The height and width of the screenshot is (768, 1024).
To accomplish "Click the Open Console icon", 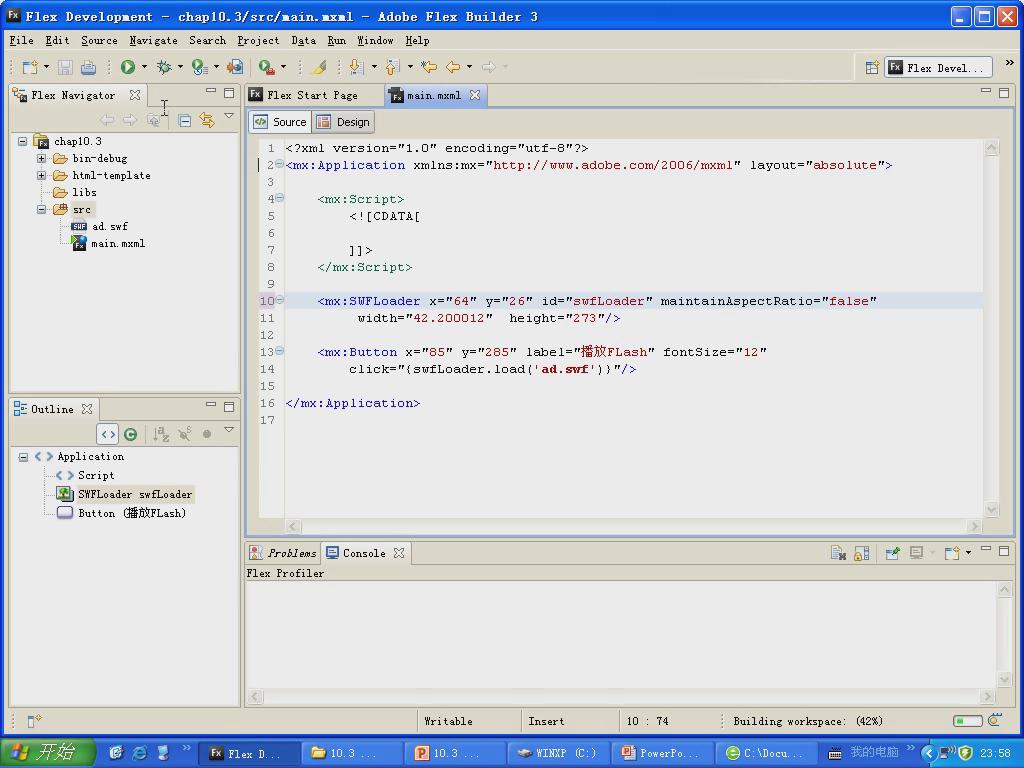I will (952, 553).
